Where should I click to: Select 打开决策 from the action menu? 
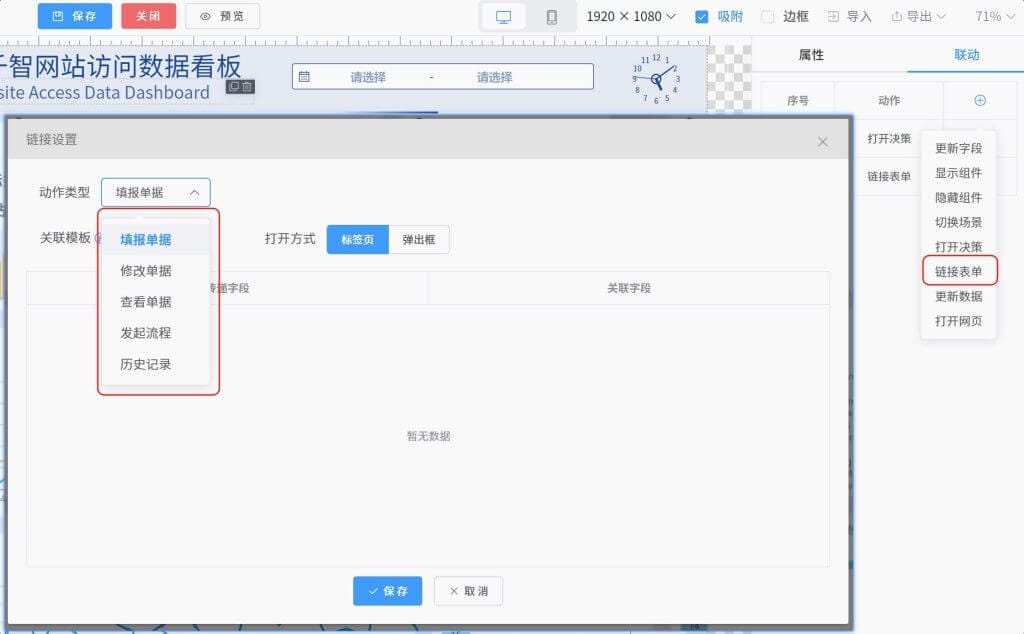tap(959, 247)
